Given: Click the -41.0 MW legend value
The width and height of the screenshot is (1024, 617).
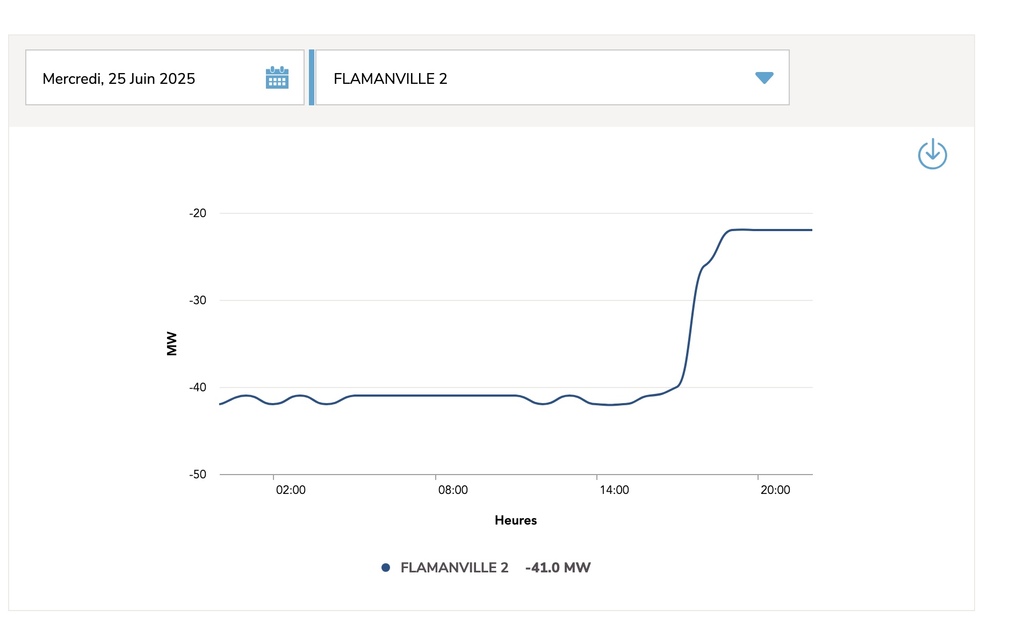Looking at the screenshot, I should point(558,567).
